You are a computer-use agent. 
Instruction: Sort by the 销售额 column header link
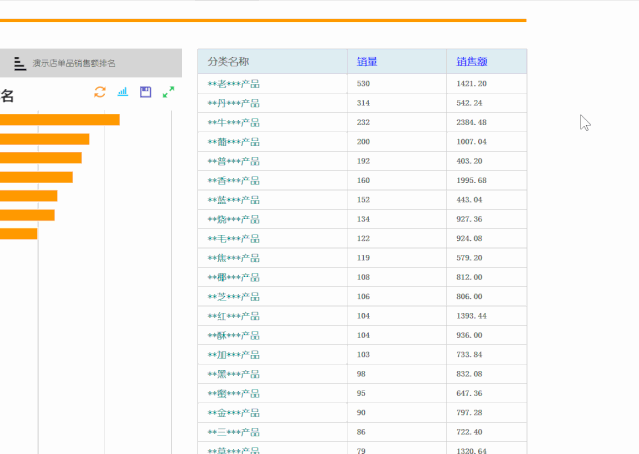click(x=471, y=62)
